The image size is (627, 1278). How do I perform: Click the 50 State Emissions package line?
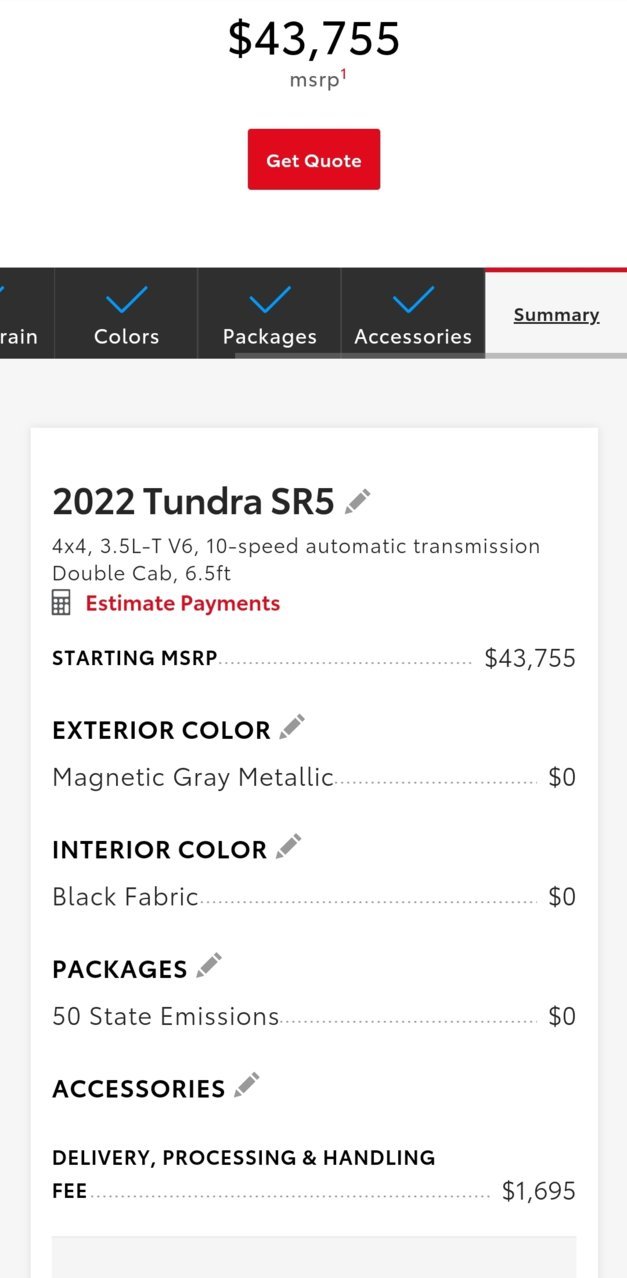point(314,1016)
